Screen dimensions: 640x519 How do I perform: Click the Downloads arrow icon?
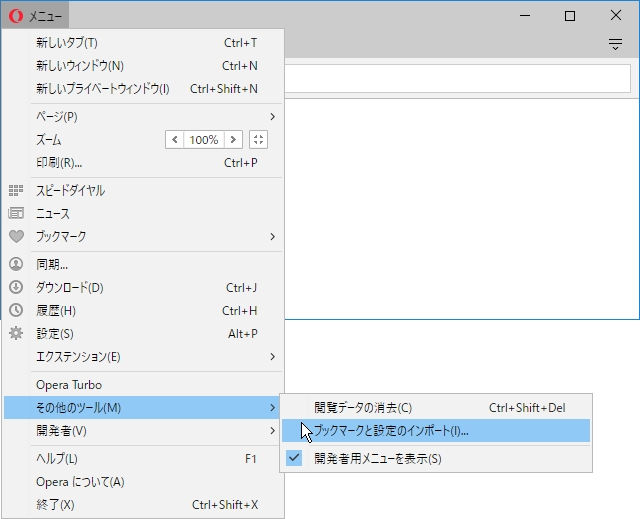(16, 287)
